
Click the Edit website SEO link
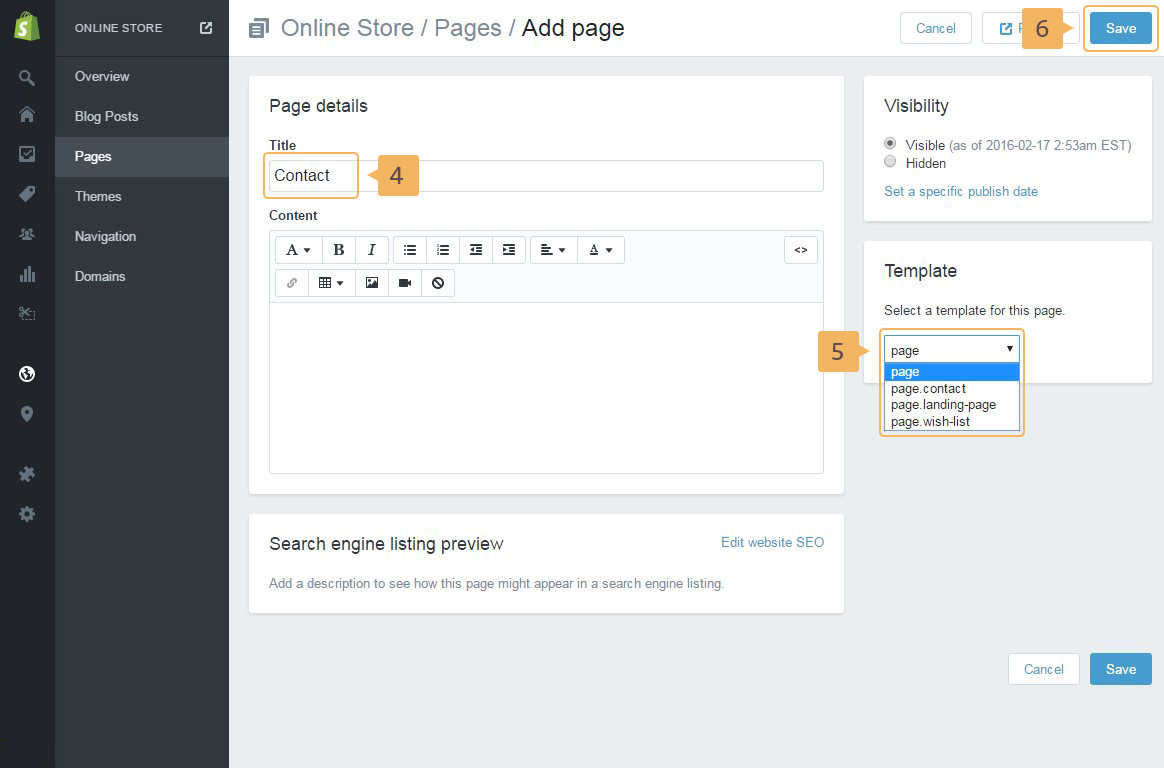[772, 542]
